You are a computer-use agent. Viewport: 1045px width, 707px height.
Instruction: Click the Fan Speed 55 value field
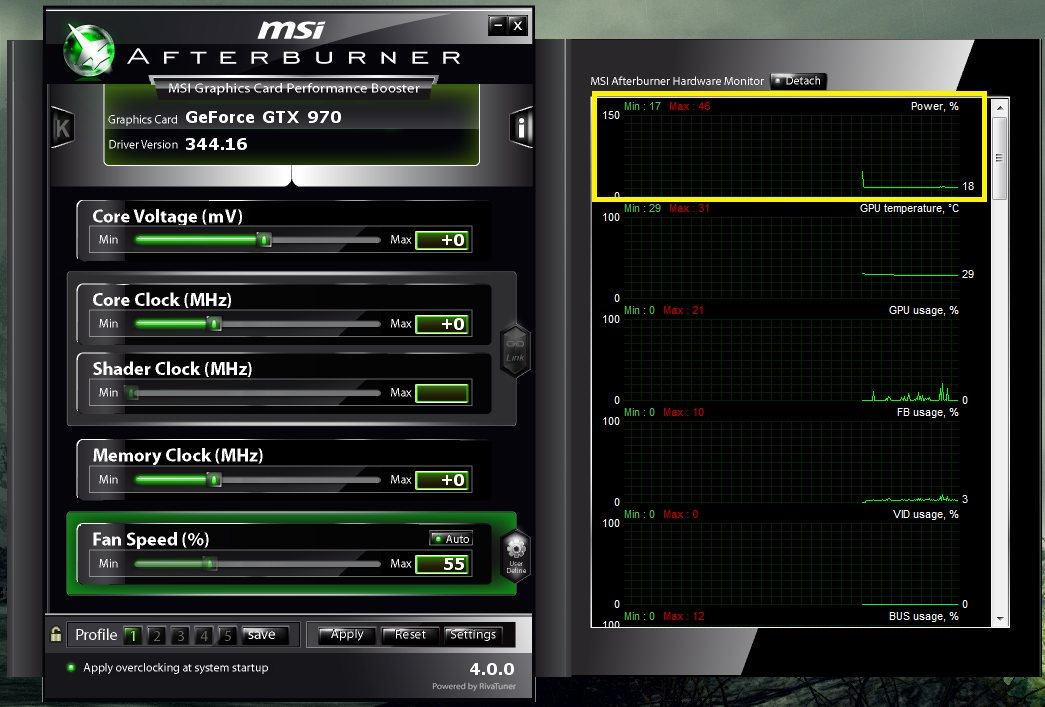click(x=443, y=564)
